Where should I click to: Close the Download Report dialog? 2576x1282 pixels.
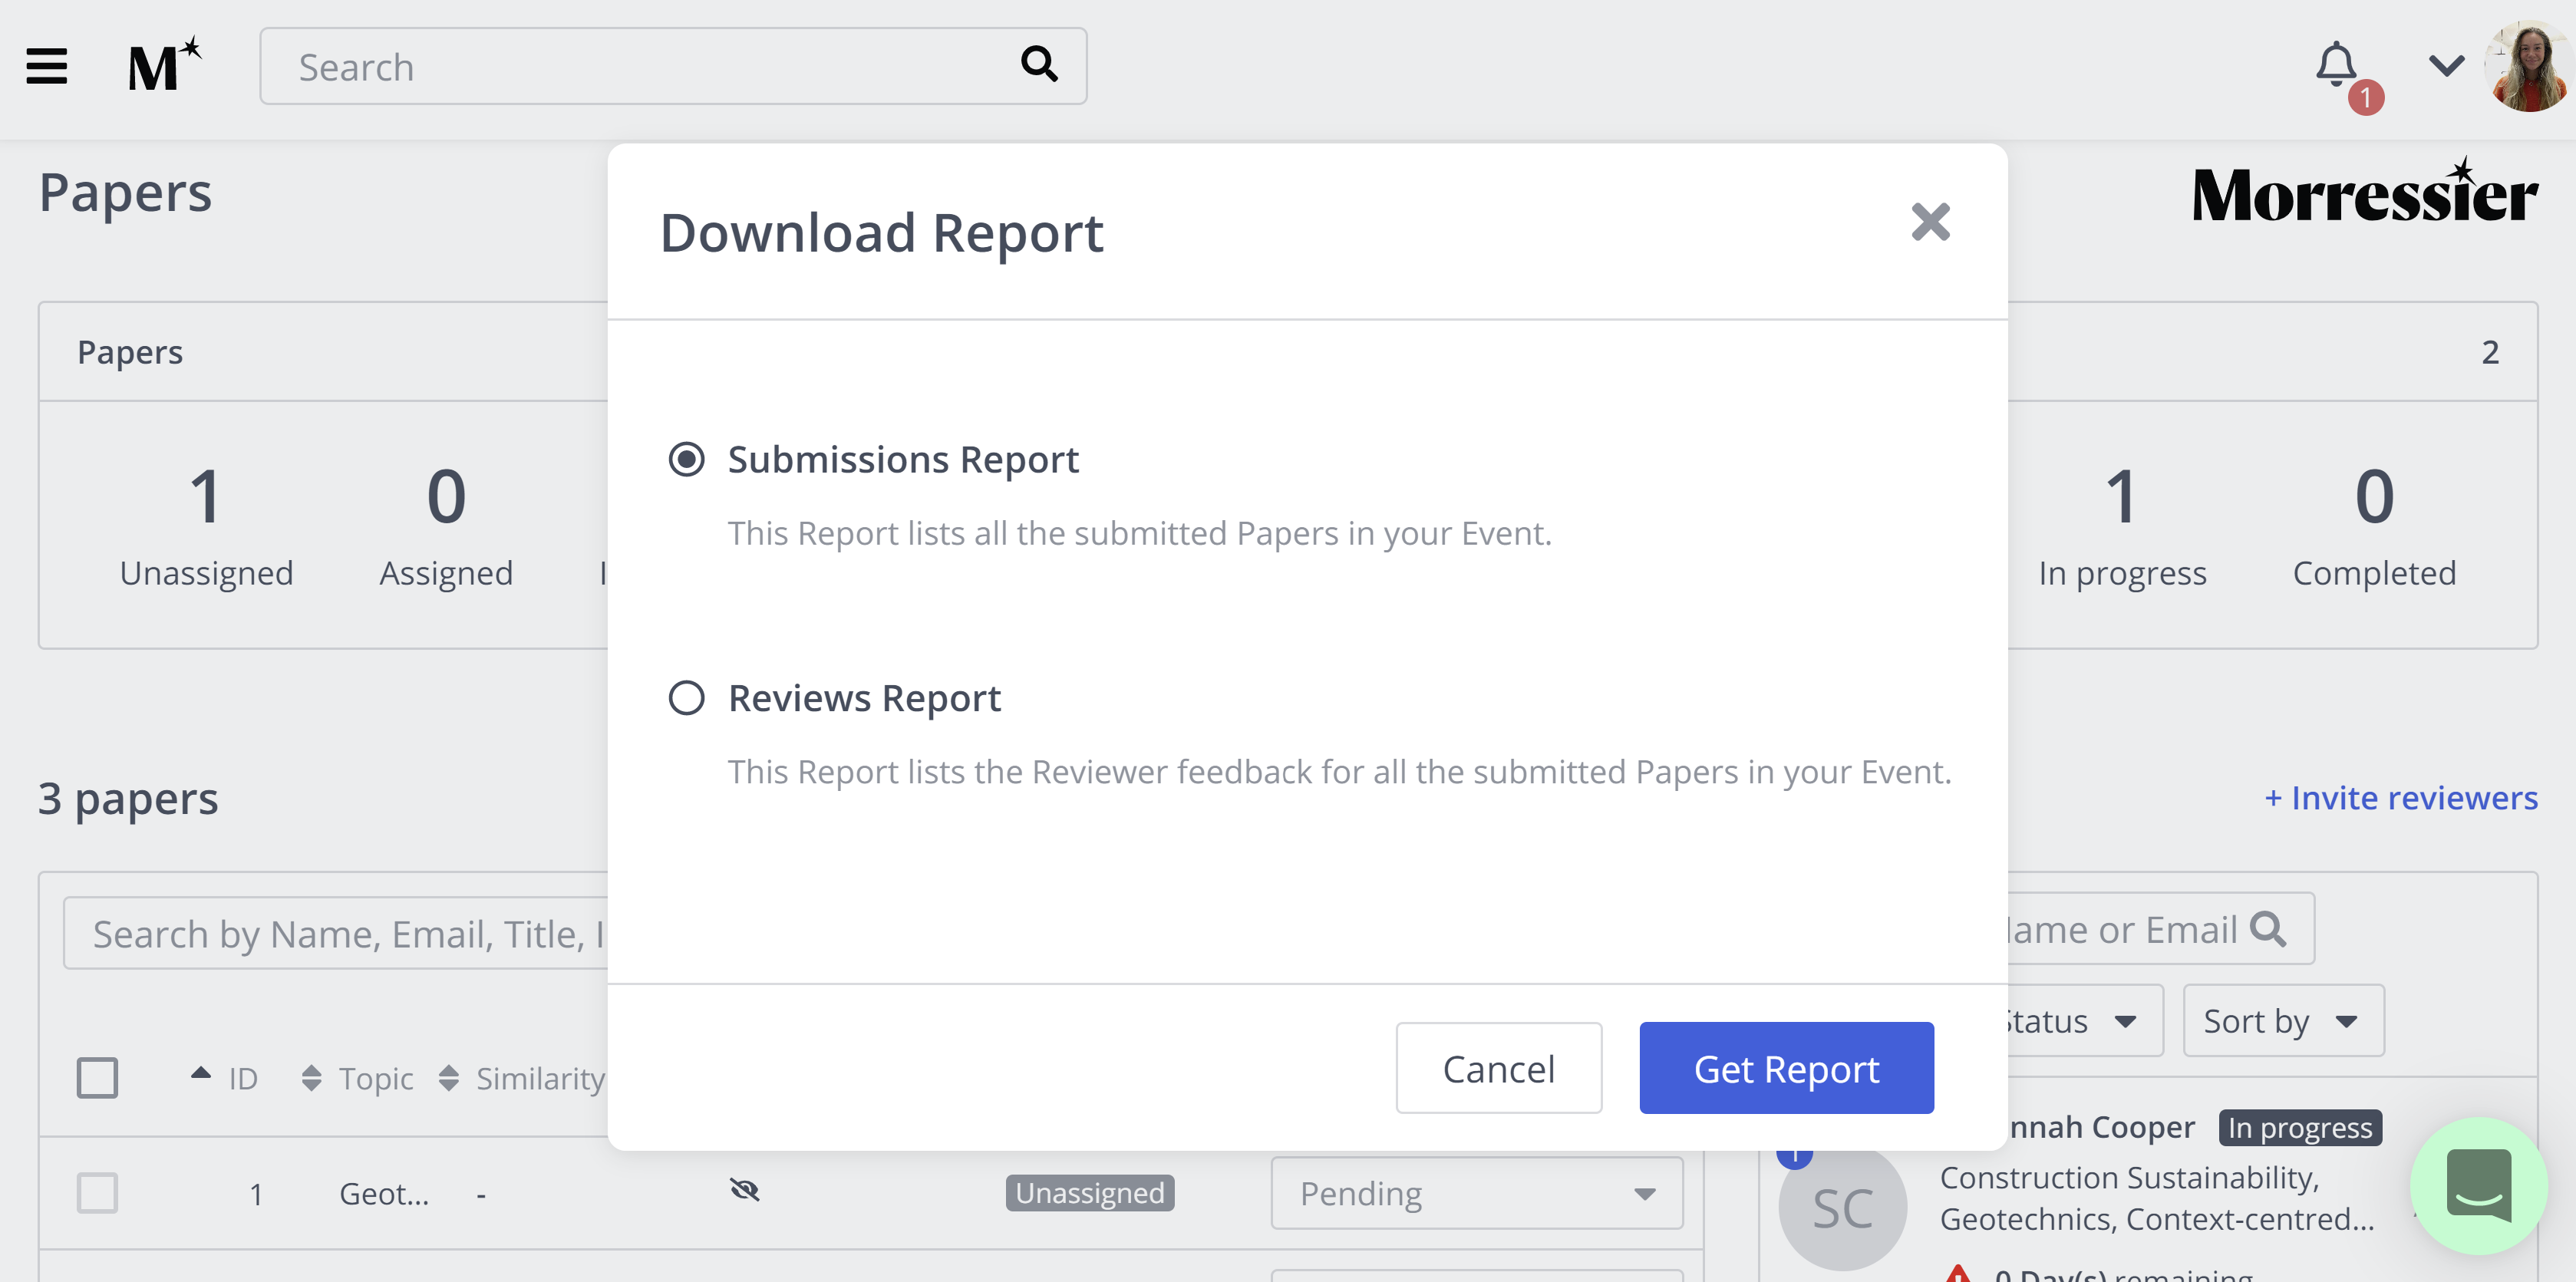[1930, 222]
